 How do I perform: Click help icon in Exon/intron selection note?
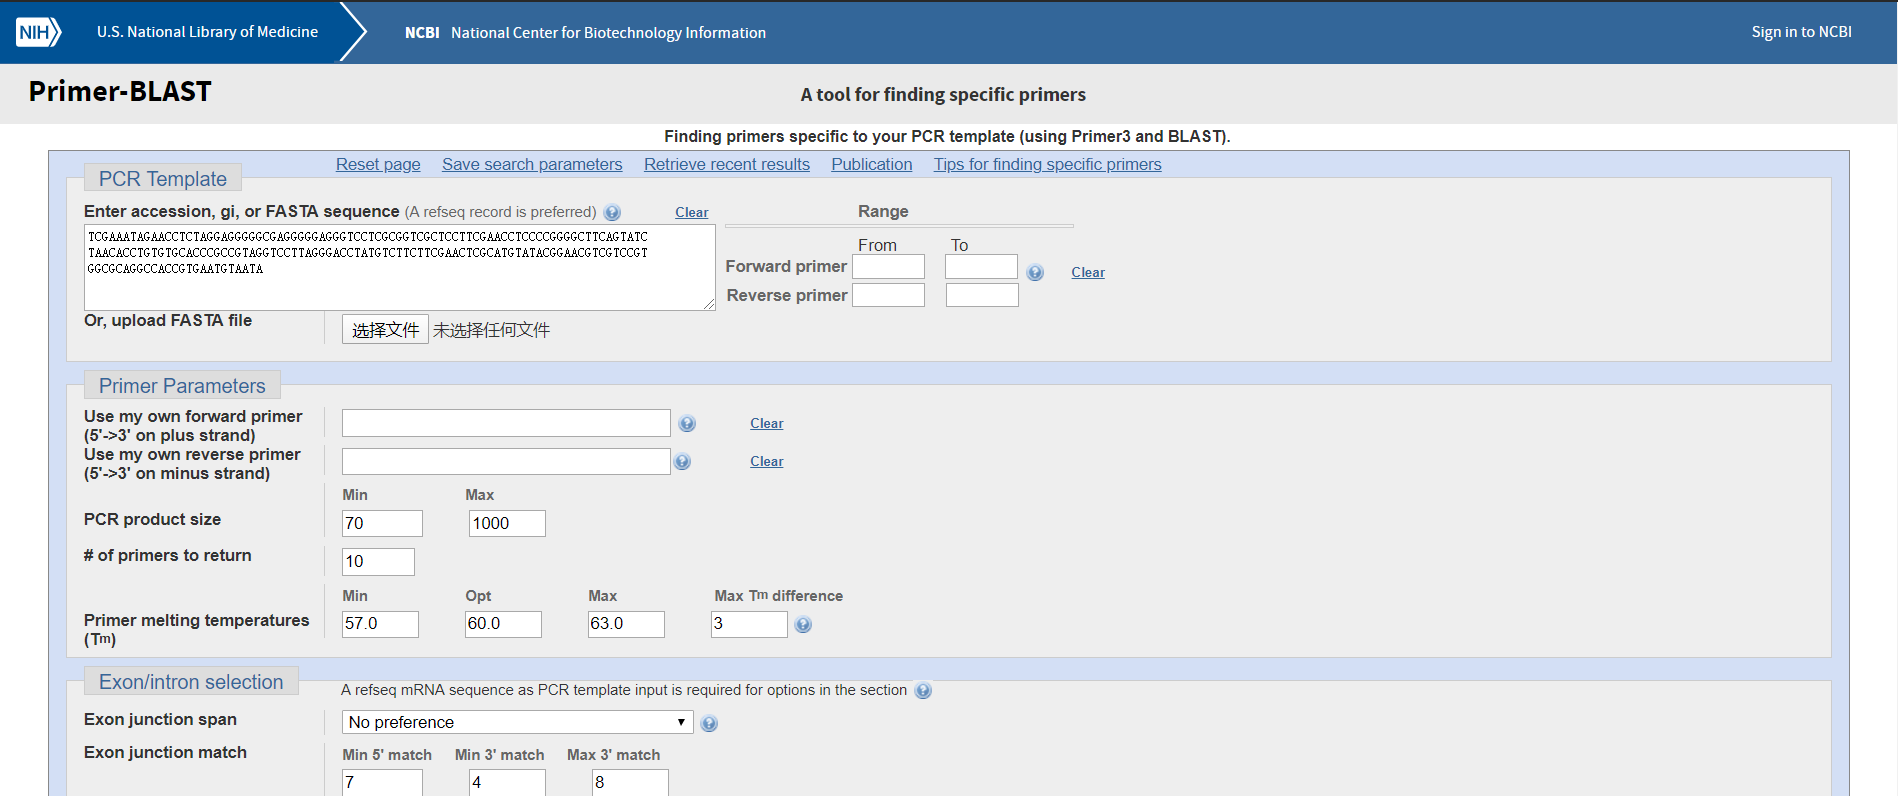(x=923, y=690)
